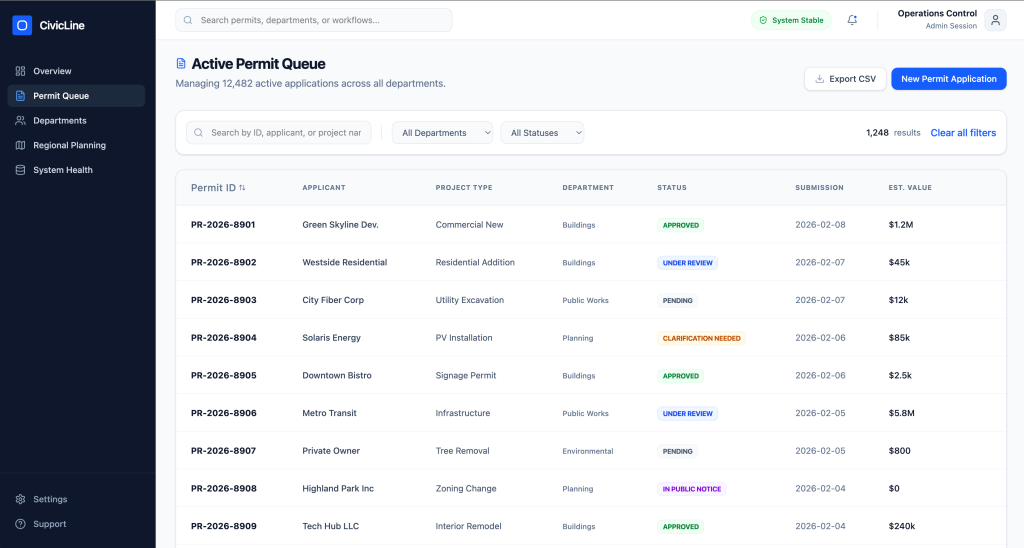Click the CivicLine logo icon
Screen dimensions: 1024x548
tap(22, 26)
